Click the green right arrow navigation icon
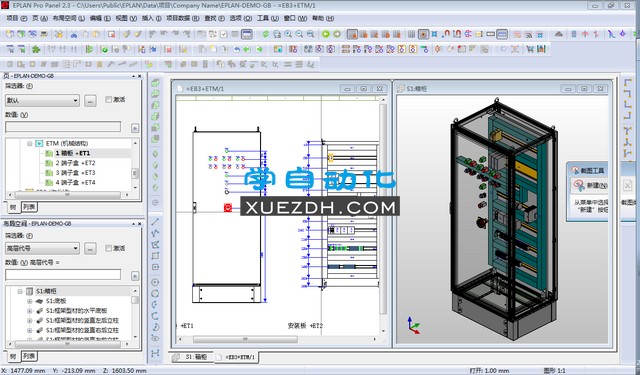Image resolution: width=640 pixels, height=375 pixels. pyautogui.click(x=337, y=34)
